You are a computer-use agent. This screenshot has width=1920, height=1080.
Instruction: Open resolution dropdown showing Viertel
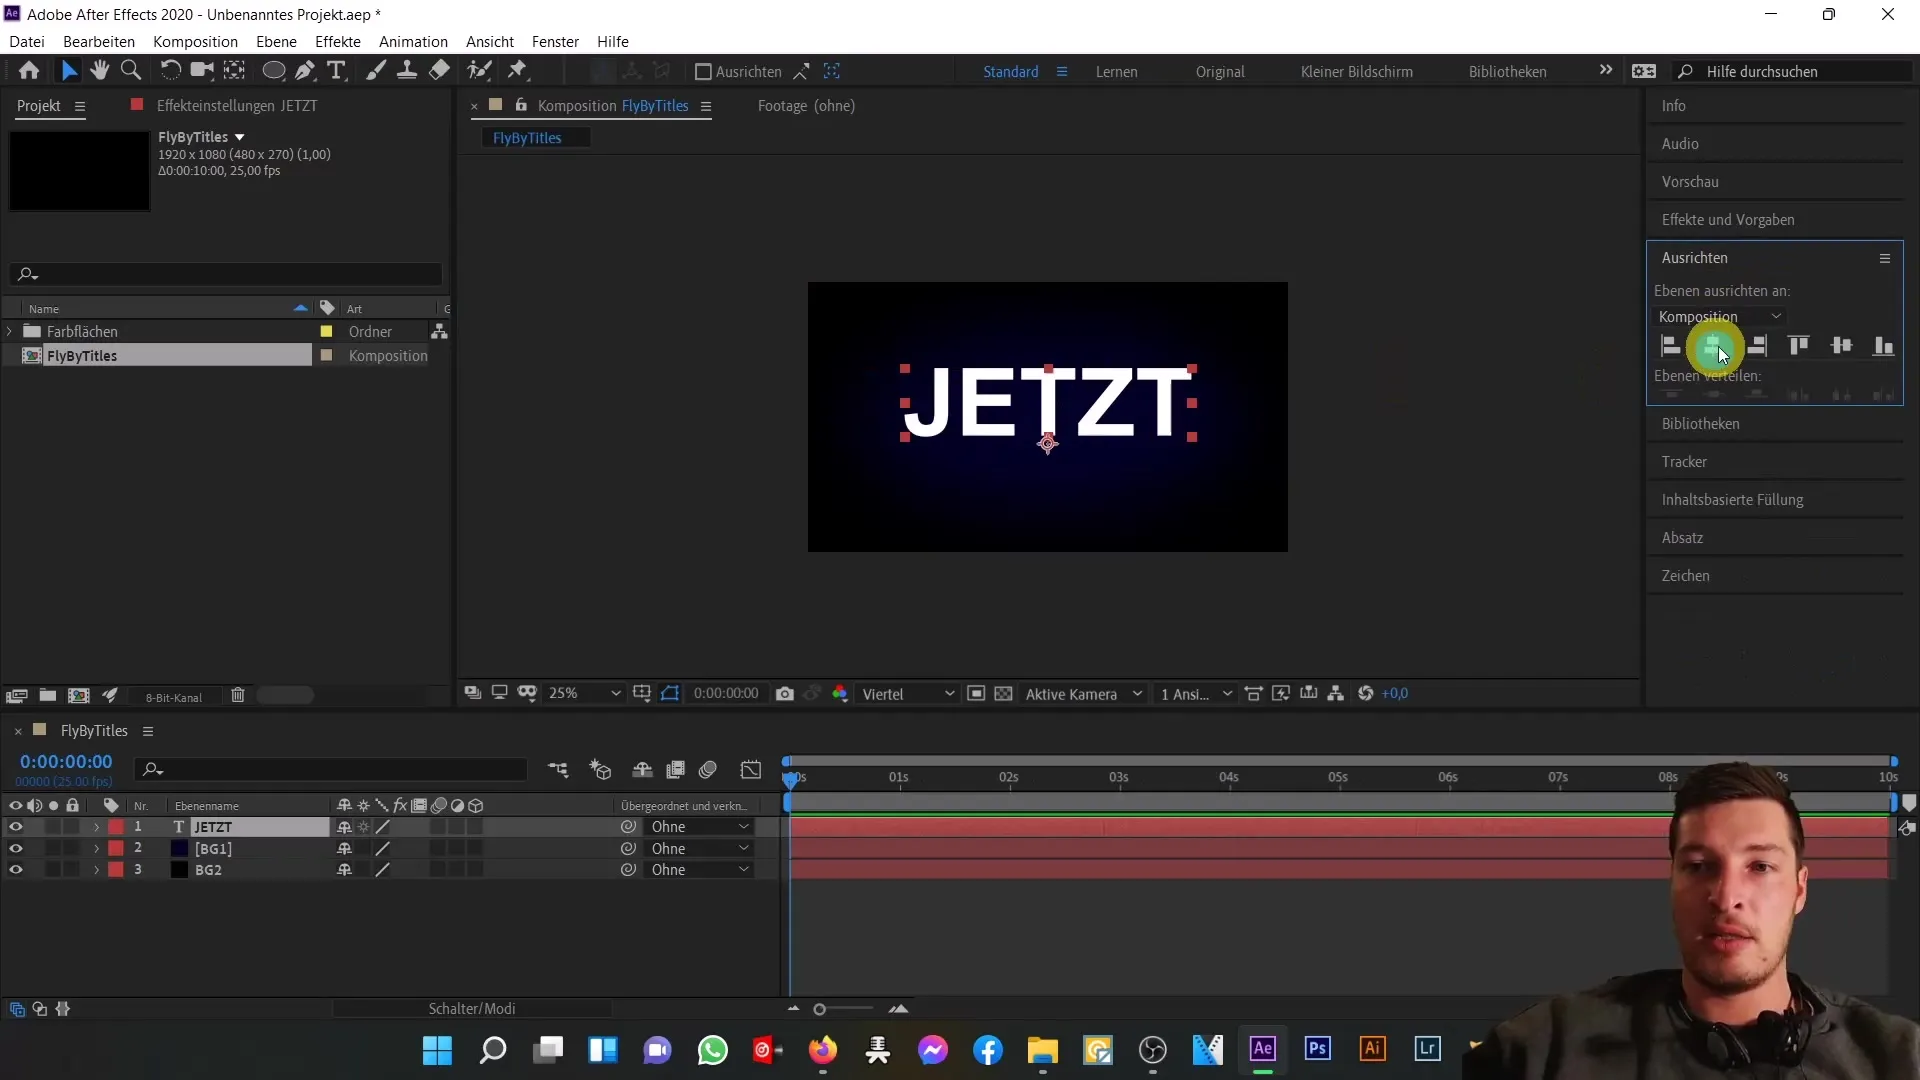tap(907, 694)
